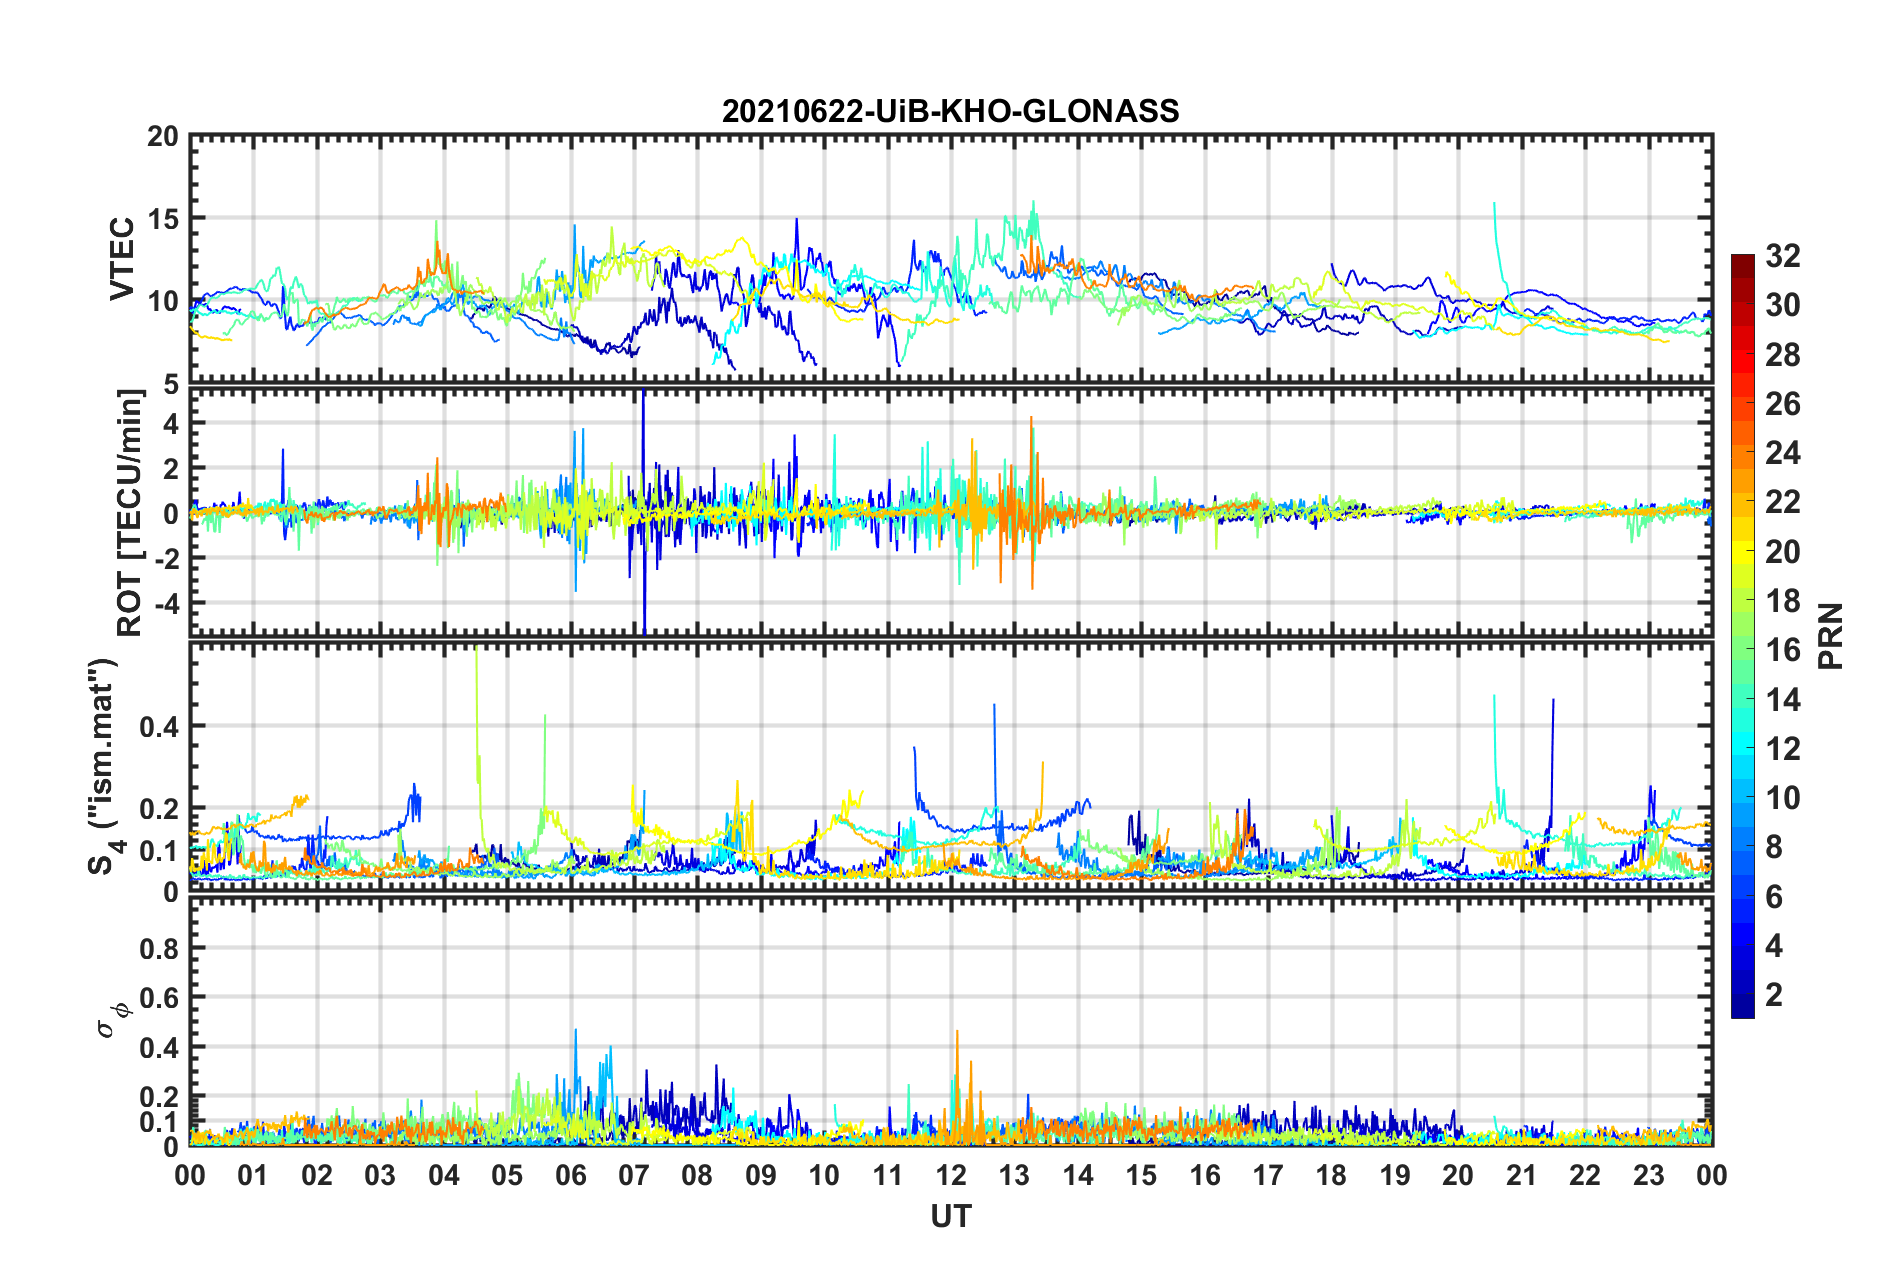Select x-axis hour tick 23
This screenshot has width=1902, height=1272.
tap(1649, 1176)
